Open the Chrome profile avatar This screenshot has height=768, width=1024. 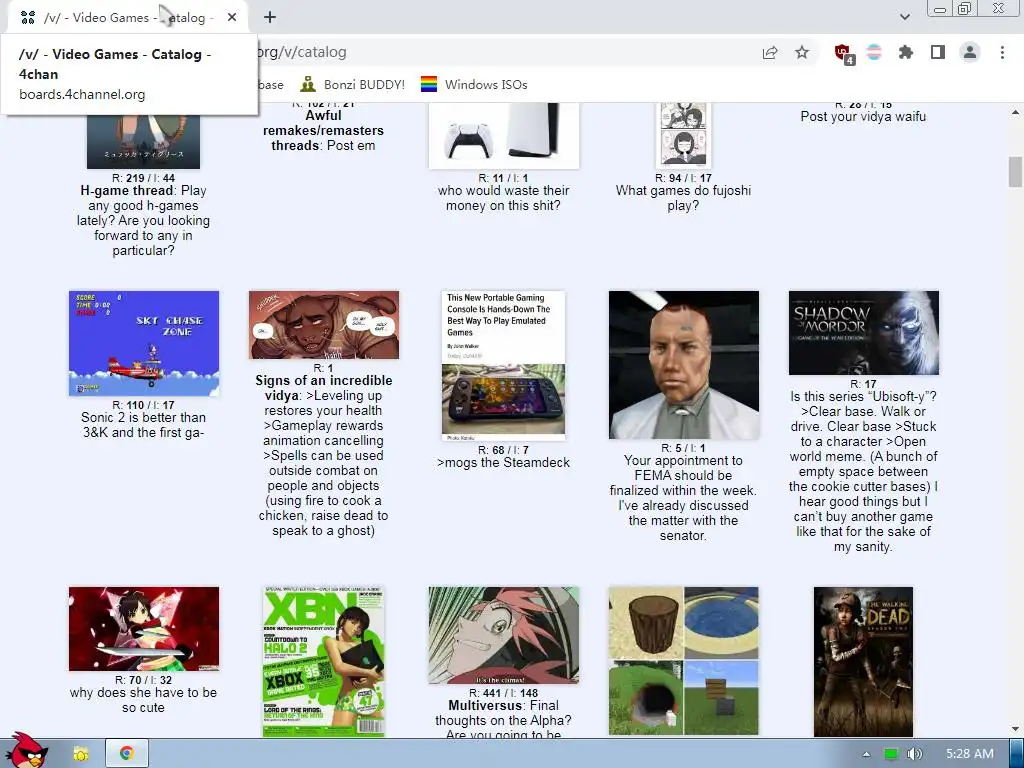coord(970,52)
